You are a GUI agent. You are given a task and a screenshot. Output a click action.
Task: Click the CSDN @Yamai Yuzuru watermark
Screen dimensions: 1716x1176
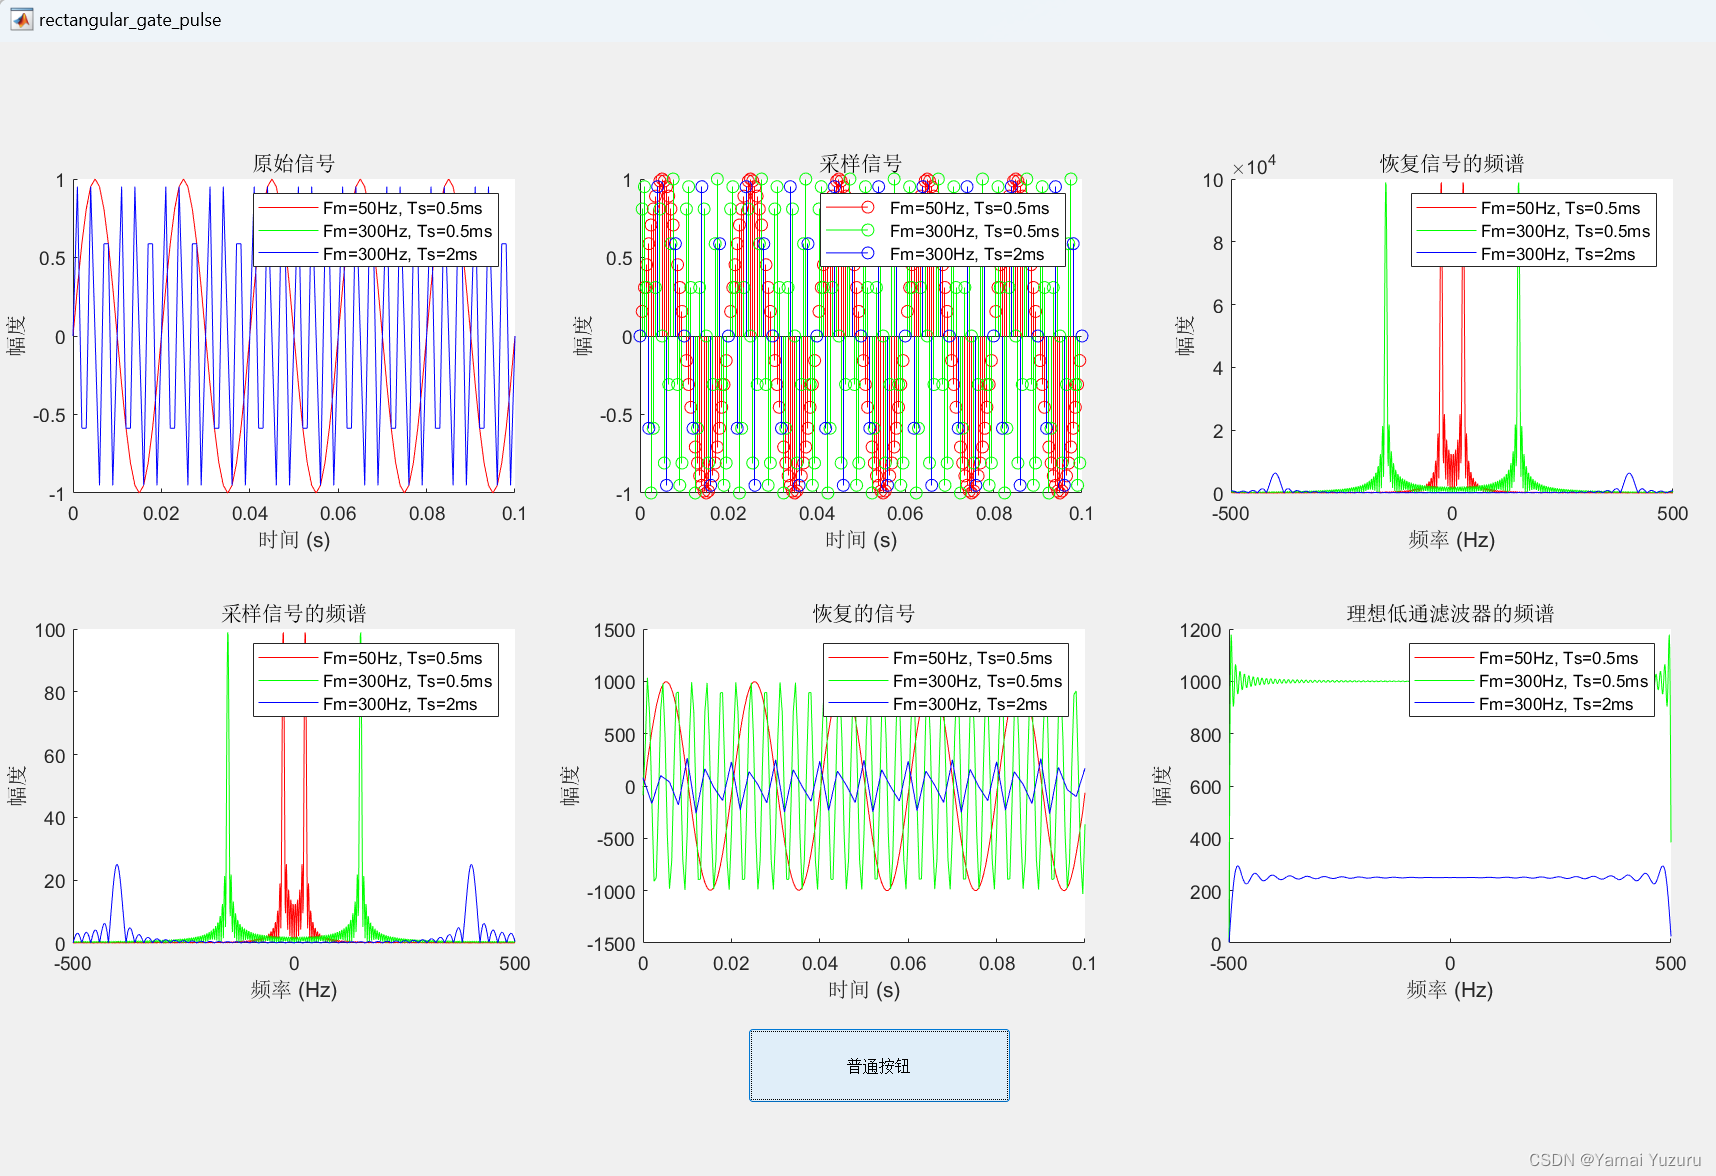(x=1614, y=1160)
